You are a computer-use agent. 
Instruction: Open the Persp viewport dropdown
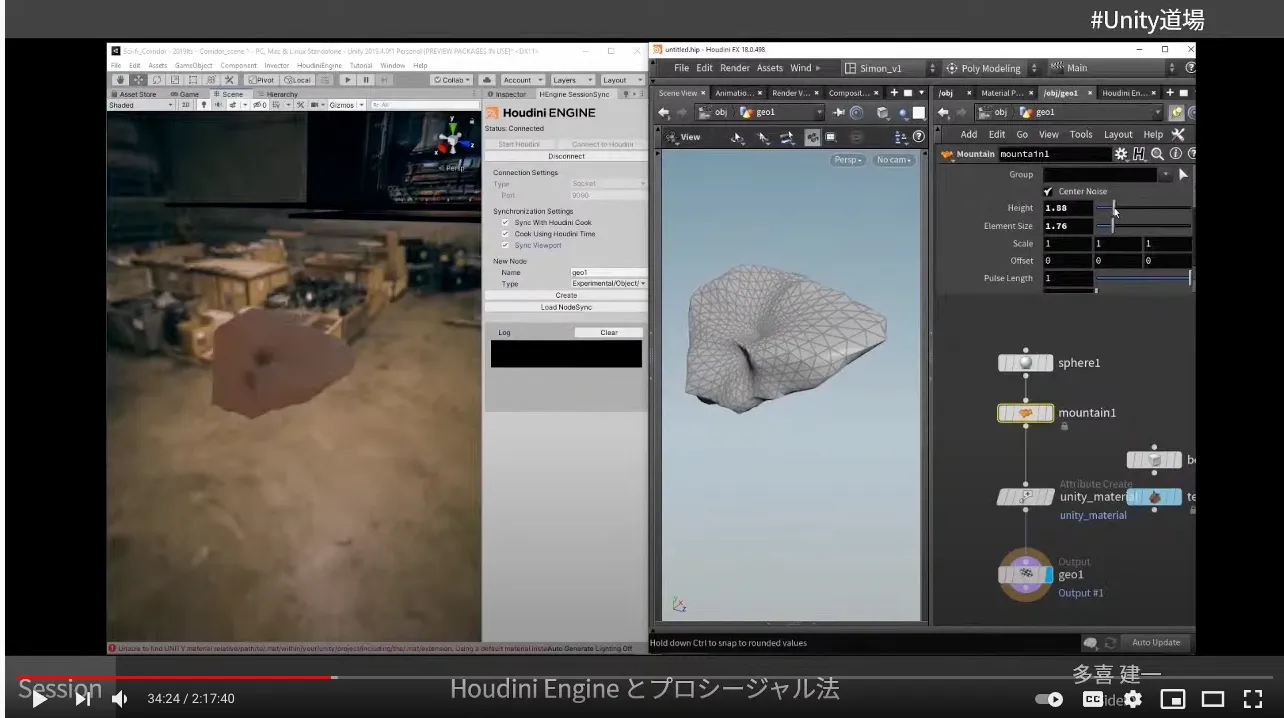(847, 160)
